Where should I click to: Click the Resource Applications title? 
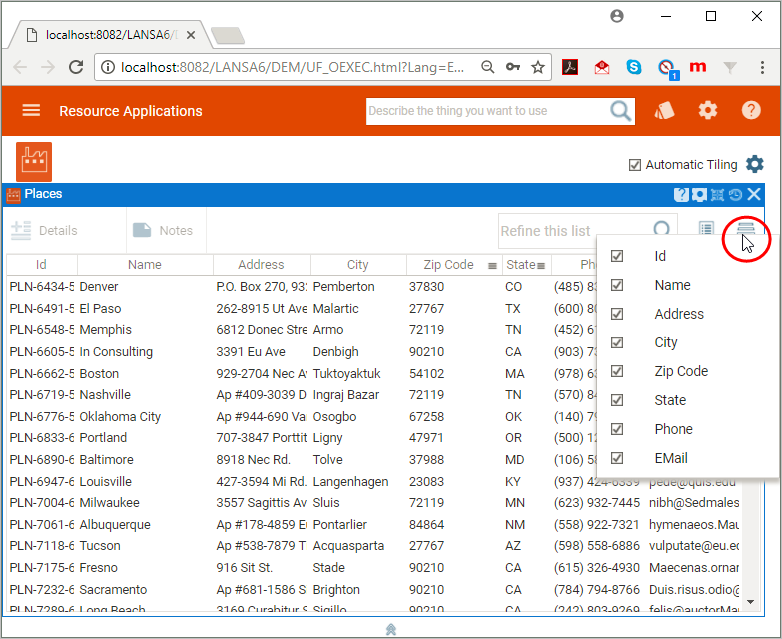(131, 111)
